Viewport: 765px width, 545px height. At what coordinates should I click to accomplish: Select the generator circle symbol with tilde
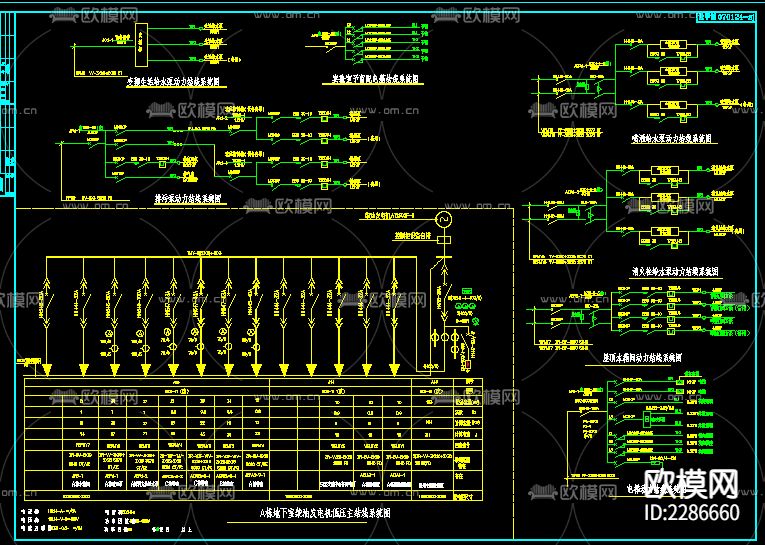pos(444,220)
